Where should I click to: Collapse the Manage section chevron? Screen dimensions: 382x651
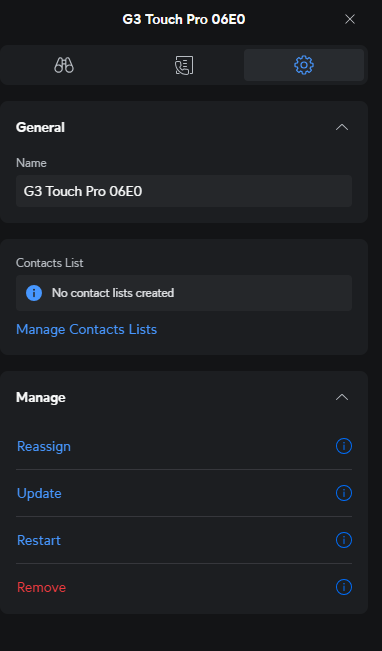[342, 397]
